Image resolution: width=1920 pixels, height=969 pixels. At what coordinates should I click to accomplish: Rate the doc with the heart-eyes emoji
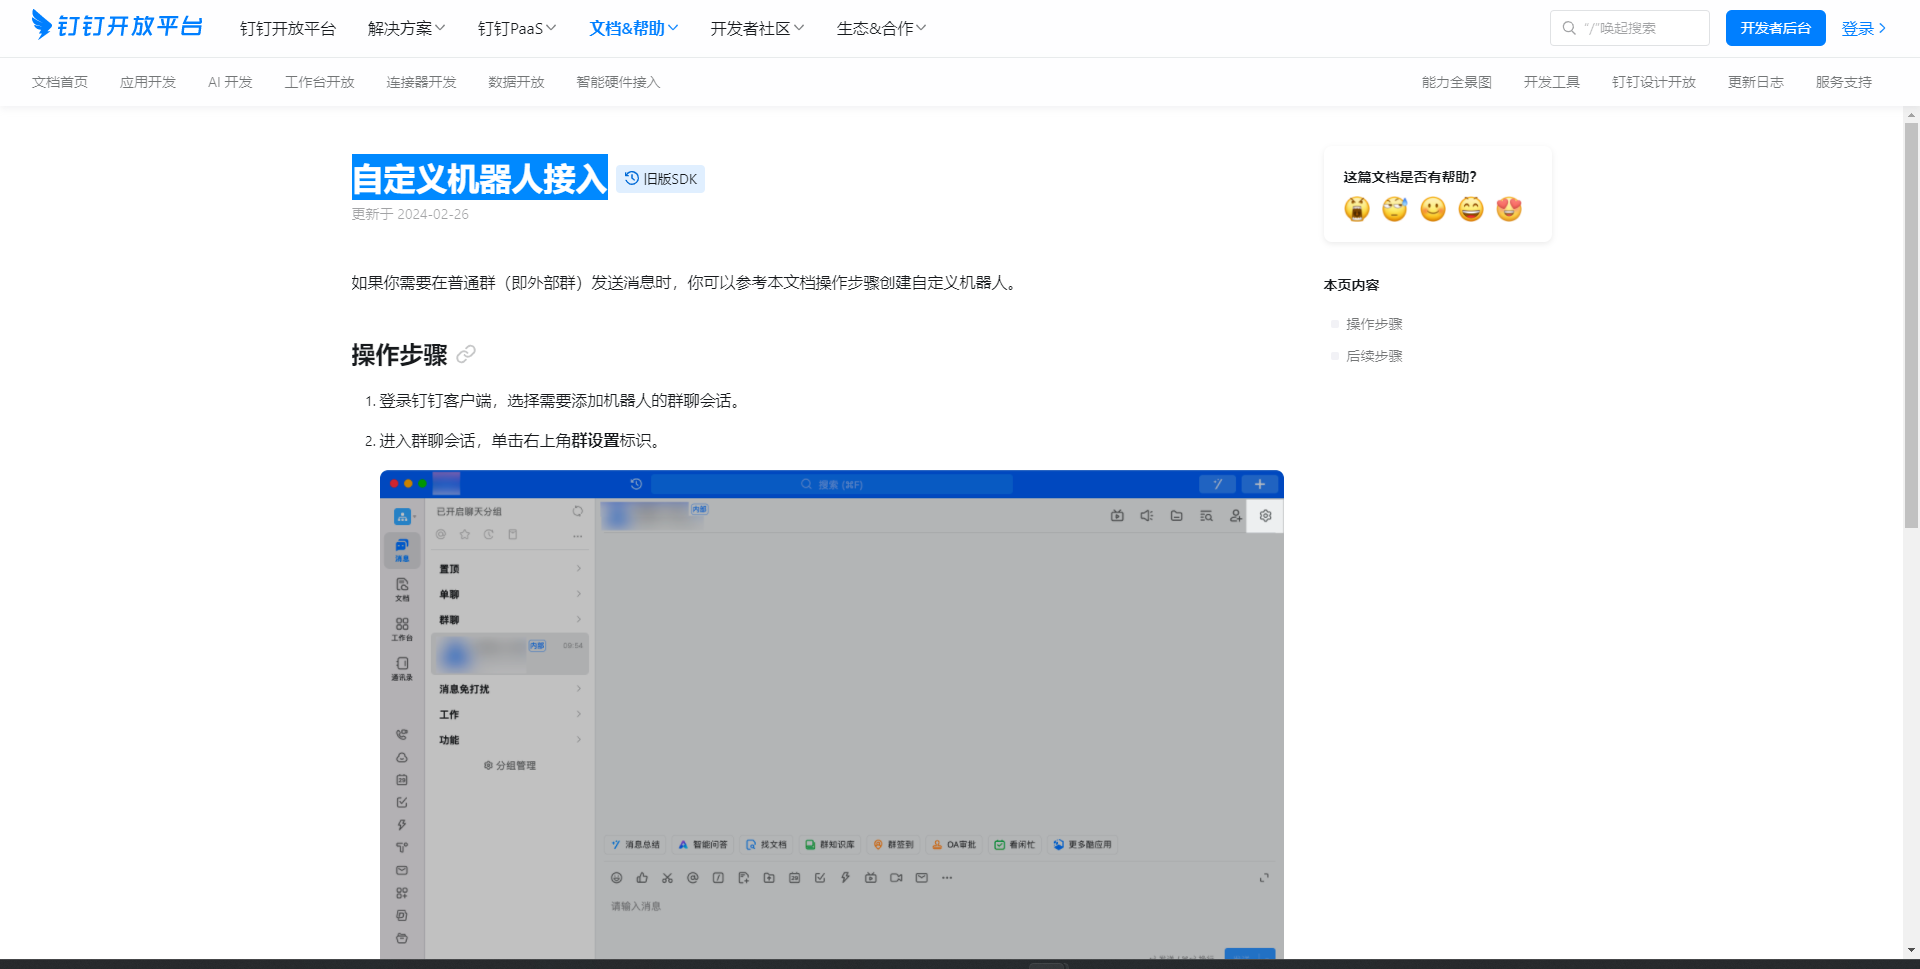[1509, 208]
